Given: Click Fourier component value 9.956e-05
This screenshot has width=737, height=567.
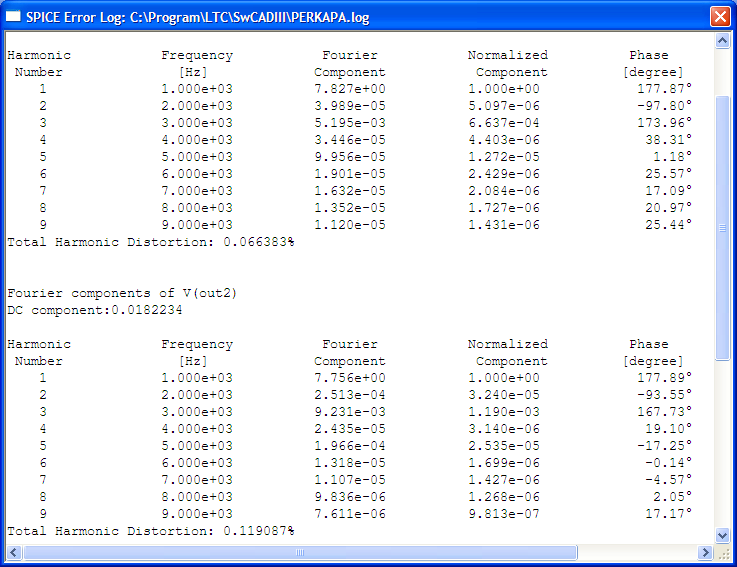Looking at the screenshot, I should pyautogui.click(x=350, y=157).
